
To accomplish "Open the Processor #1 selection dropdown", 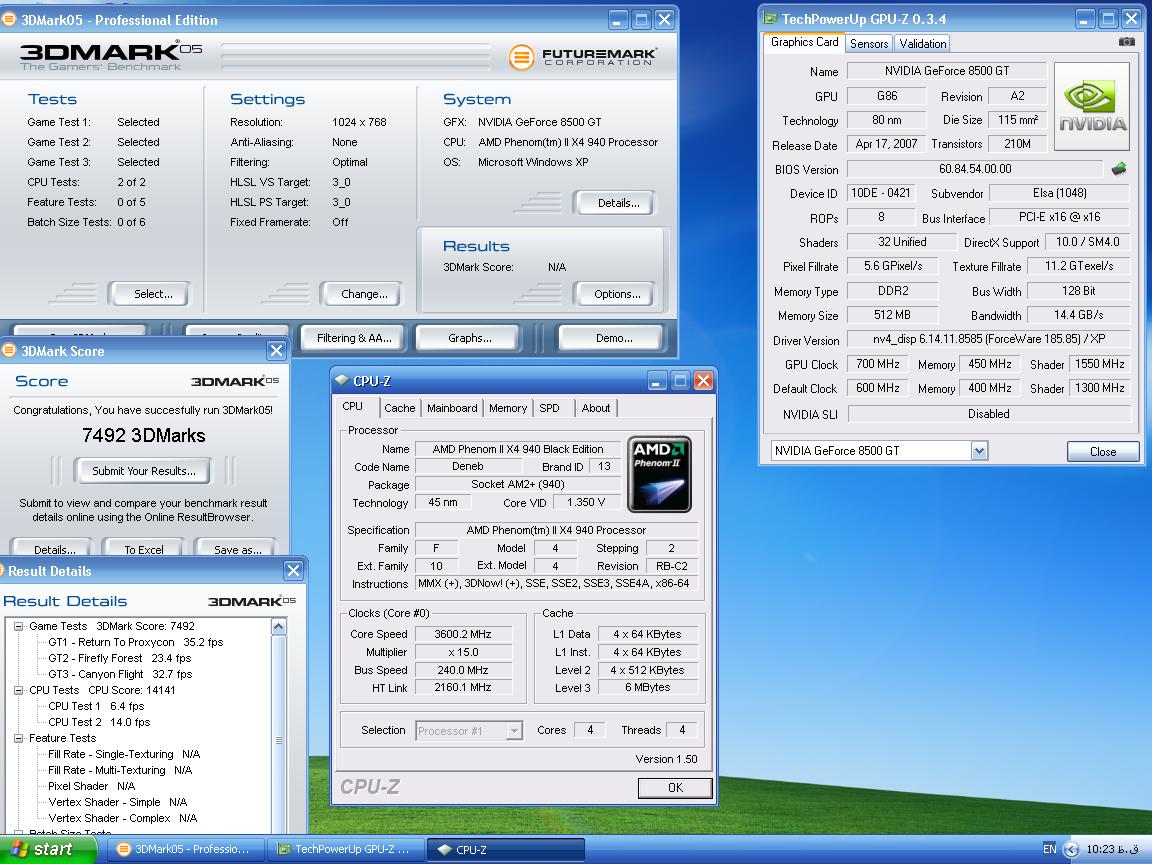I will (514, 730).
